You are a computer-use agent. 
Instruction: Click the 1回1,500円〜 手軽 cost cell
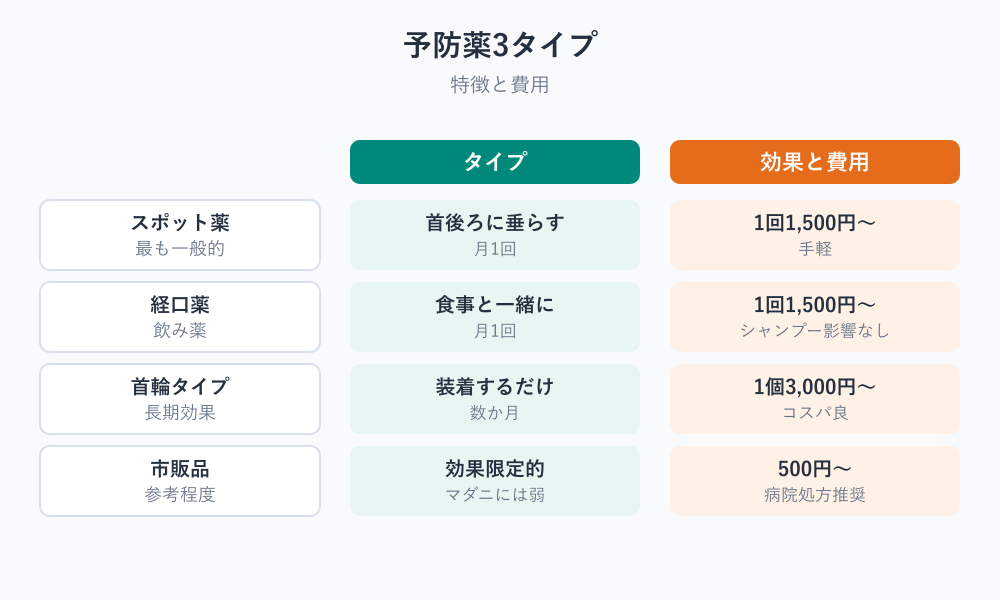[x=814, y=235]
